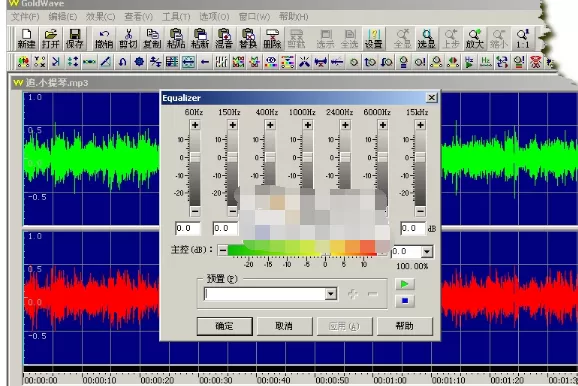
Task: Open the 编辑(E) menu
Action: tap(63, 17)
